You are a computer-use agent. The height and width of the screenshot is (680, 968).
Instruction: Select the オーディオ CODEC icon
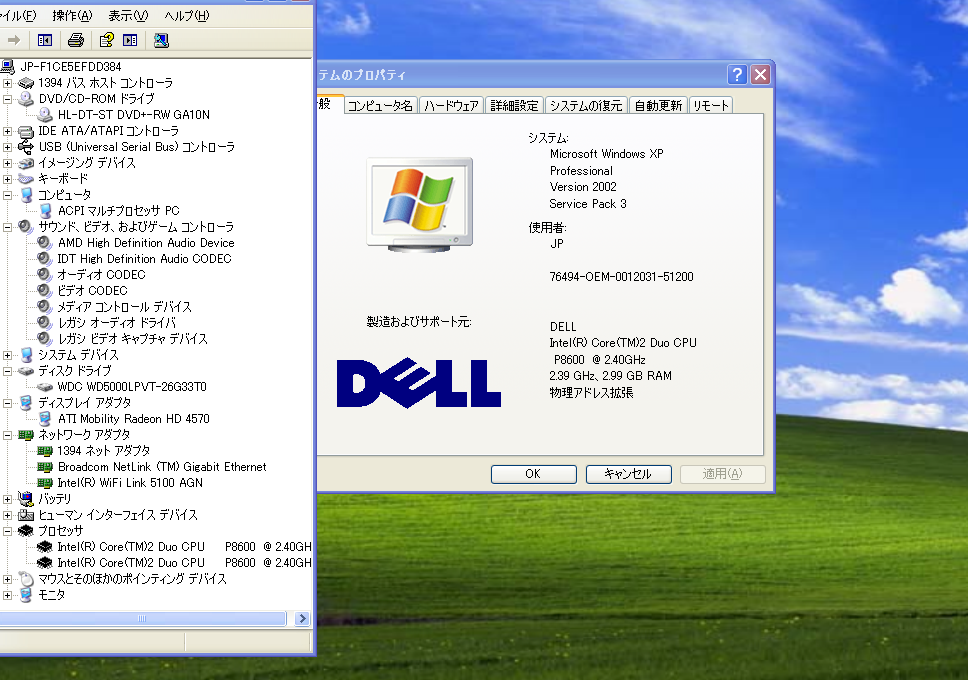pos(44,275)
